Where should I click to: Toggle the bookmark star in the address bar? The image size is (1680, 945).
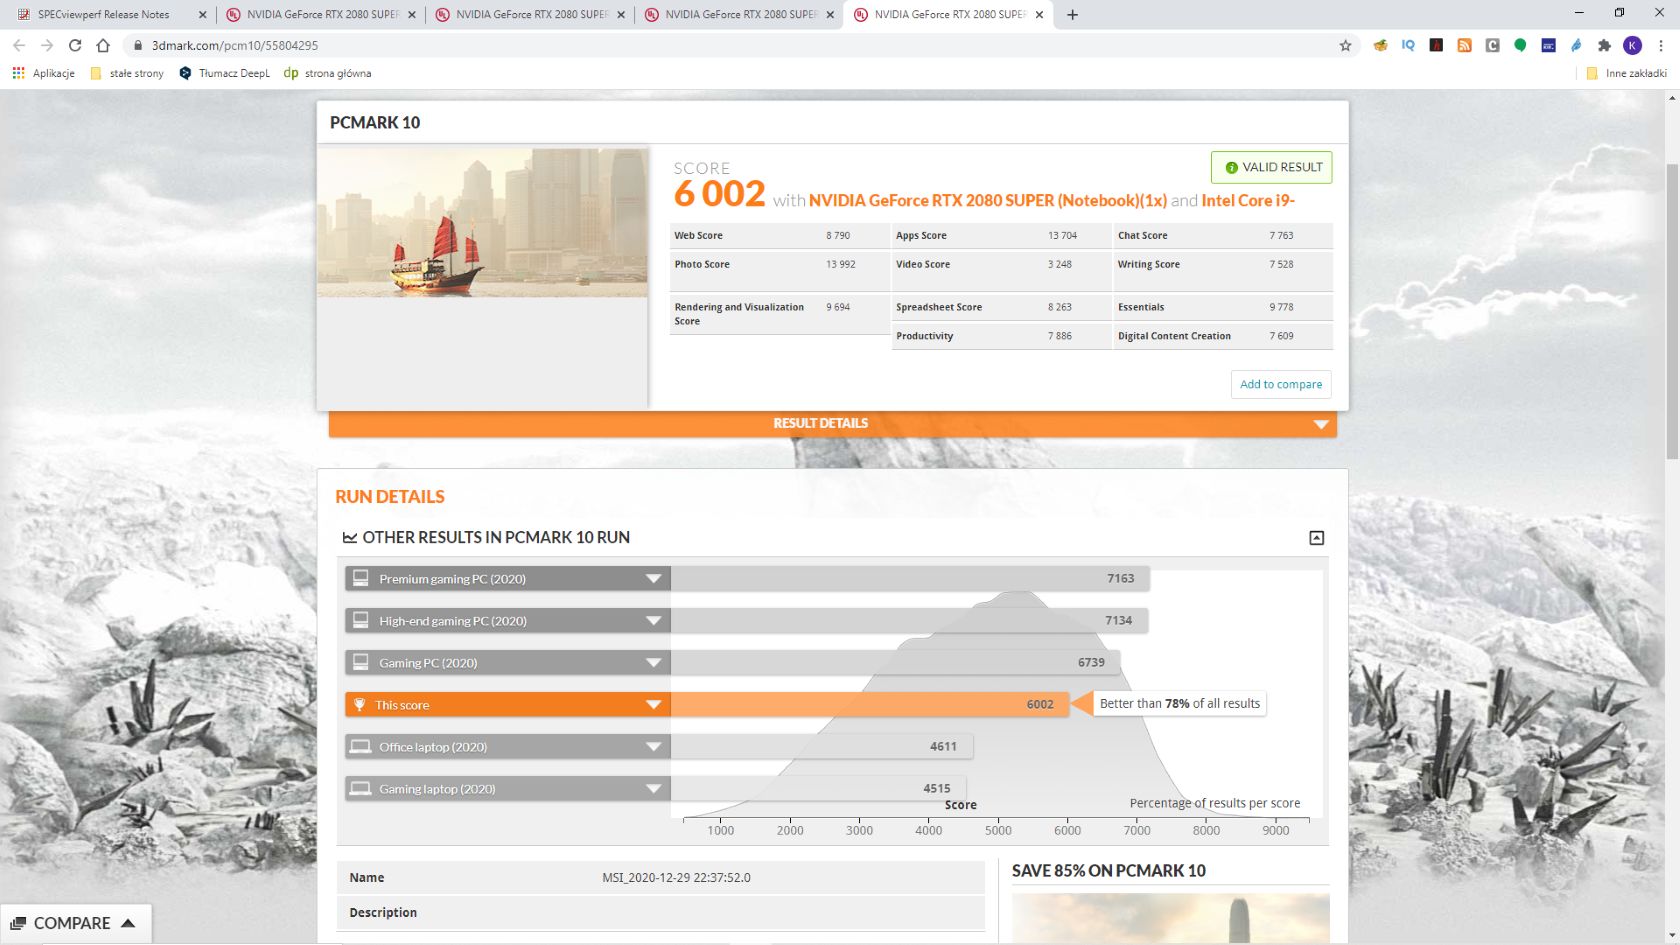[1346, 45]
